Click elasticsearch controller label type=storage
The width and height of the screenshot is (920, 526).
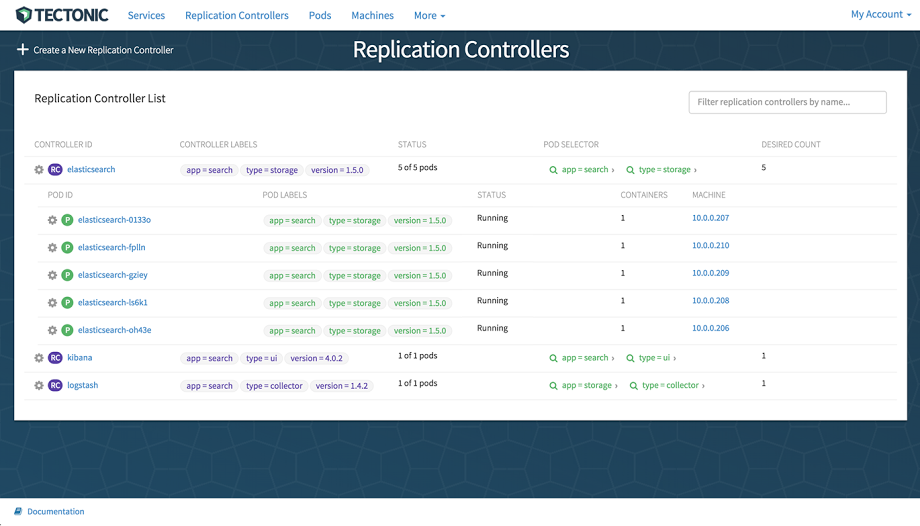click(x=272, y=170)
